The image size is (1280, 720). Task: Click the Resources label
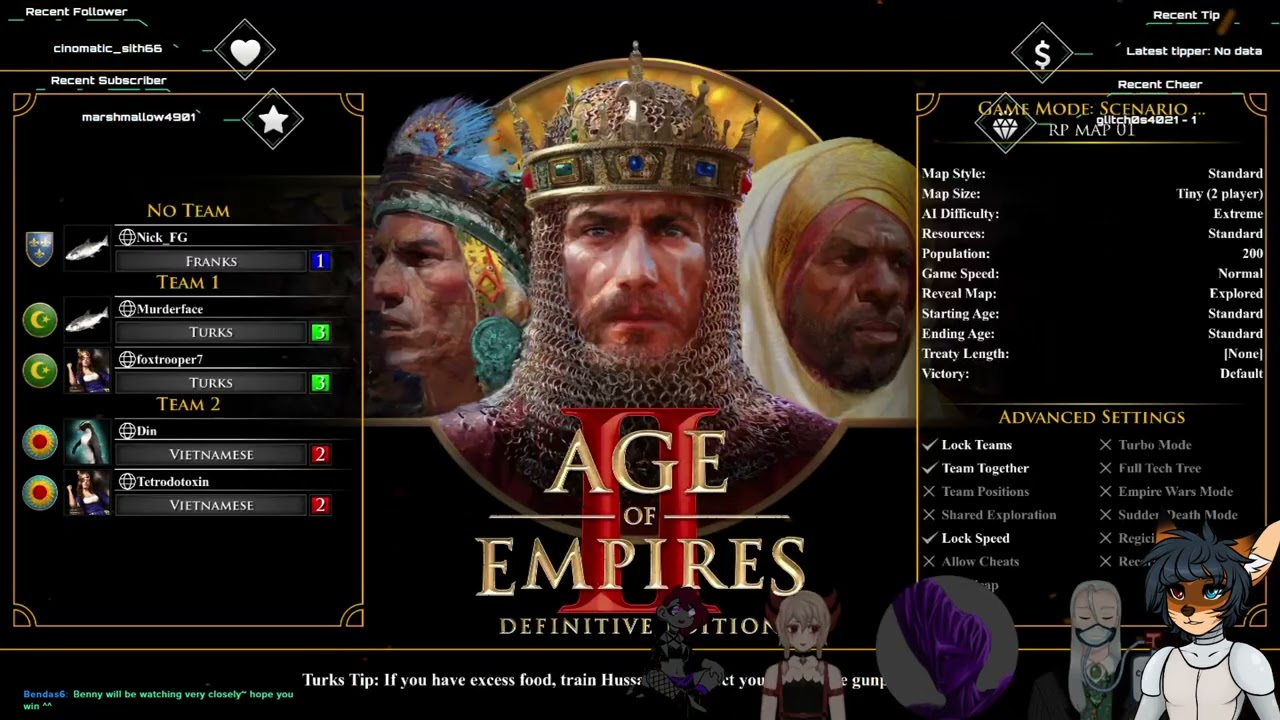[x=953, y=234]
